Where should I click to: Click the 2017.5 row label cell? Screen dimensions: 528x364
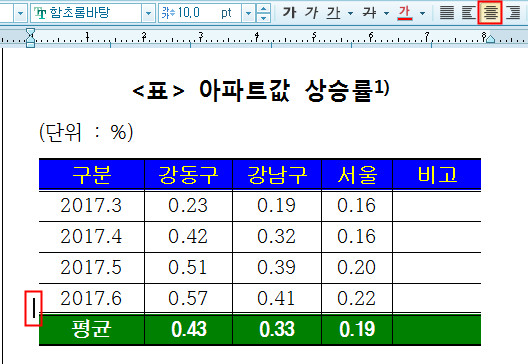coord(92,268)
